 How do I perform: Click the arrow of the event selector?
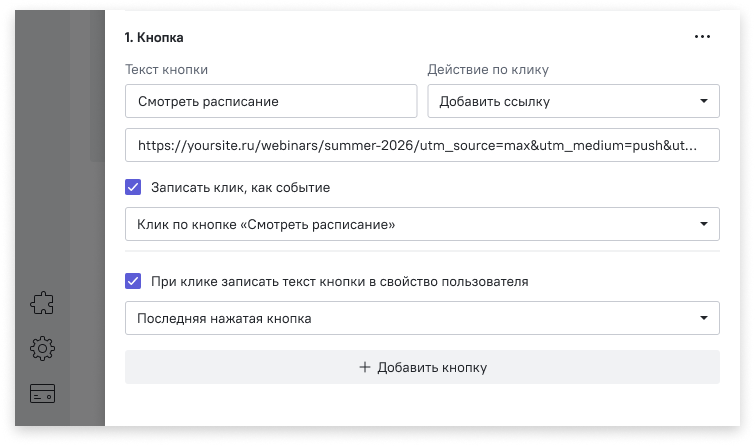point(704,224)
